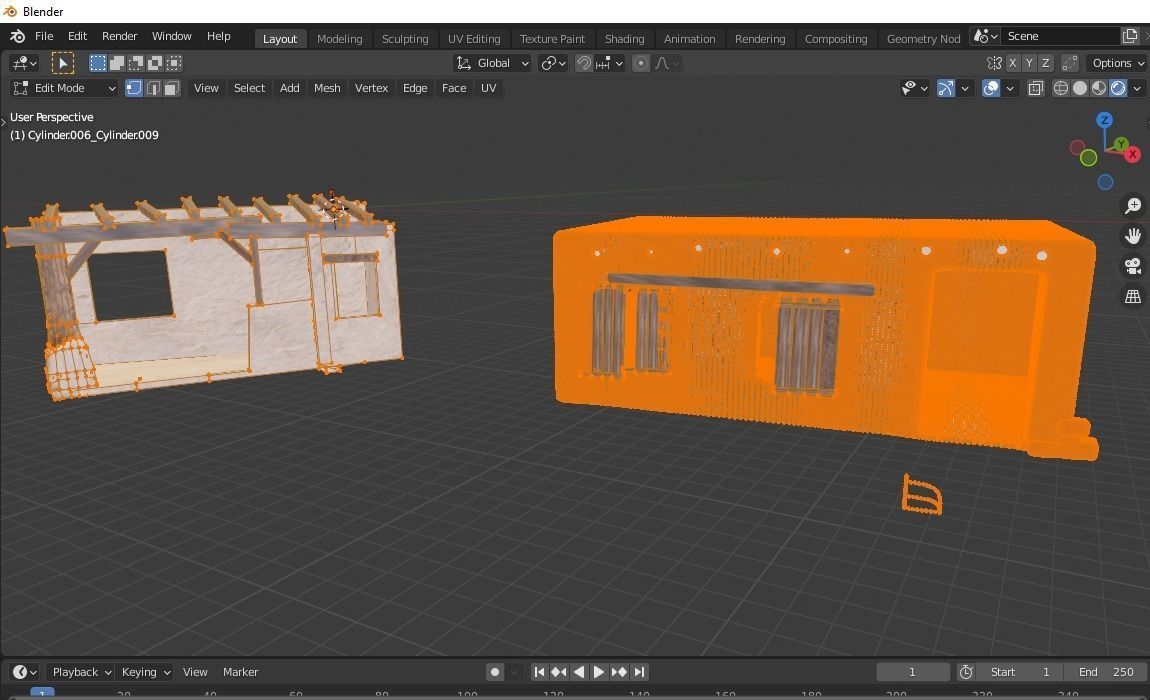
Task: Choose 'Extend selection' mode icon
Action: 117,63
